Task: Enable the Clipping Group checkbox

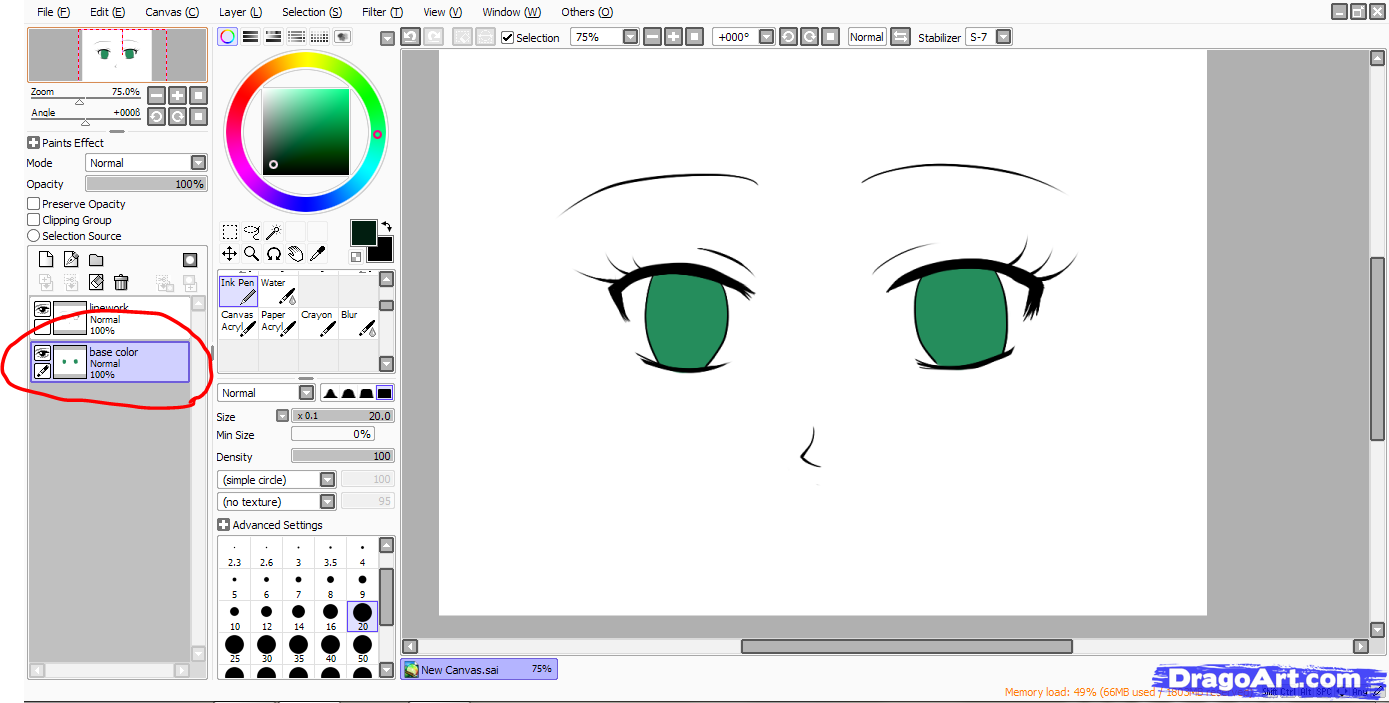Action: pos(34,220)
